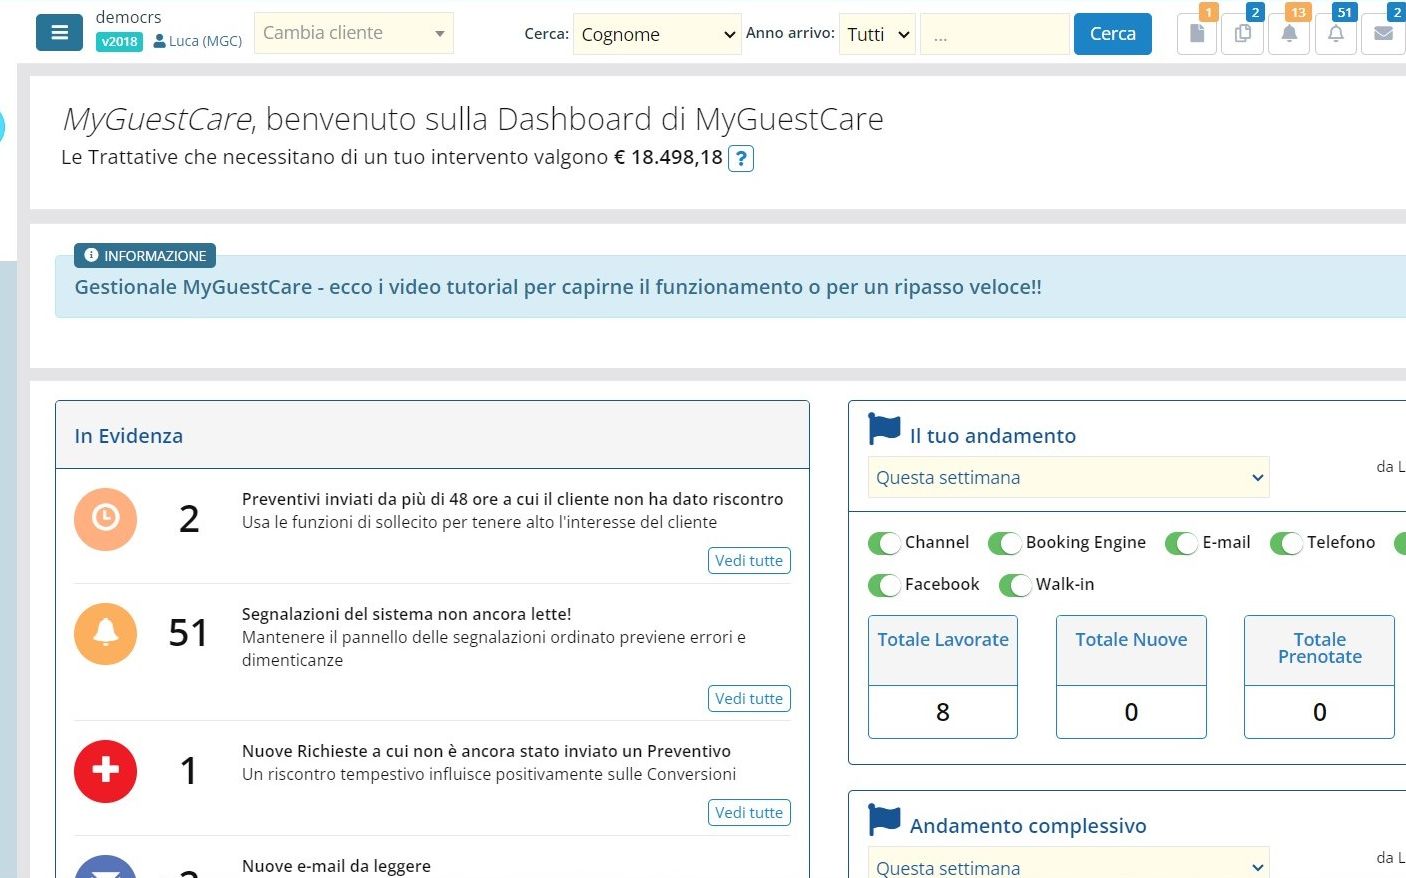Viewport: 1406px width, 878px height.
Task: Click the Totale Nuove card header
Action: click(1131, 650)
